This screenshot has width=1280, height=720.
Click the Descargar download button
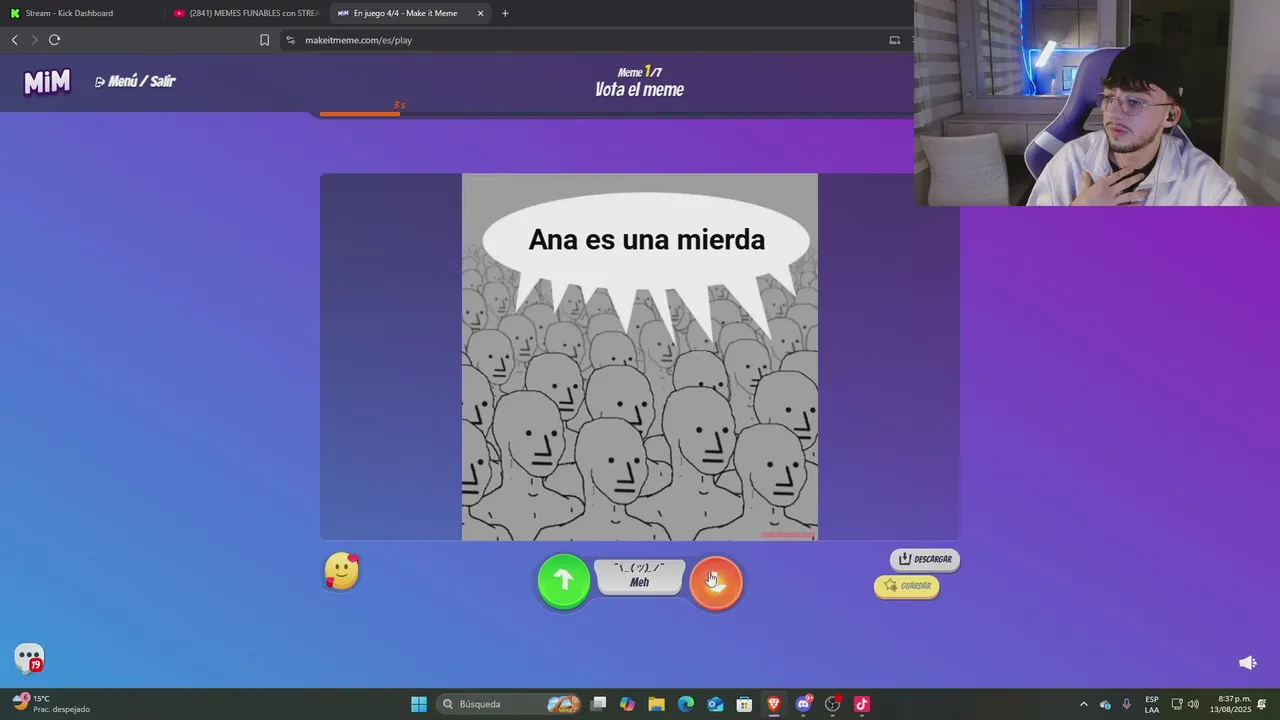coord(925,559)
